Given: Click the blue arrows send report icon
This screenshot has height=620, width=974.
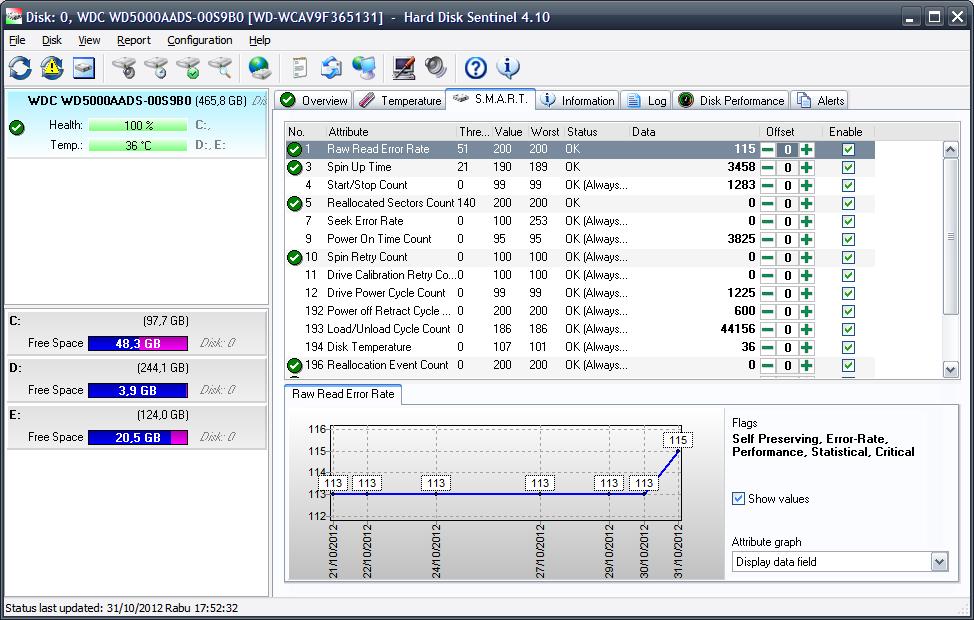Looking at the screenshot, I should 331,67.
